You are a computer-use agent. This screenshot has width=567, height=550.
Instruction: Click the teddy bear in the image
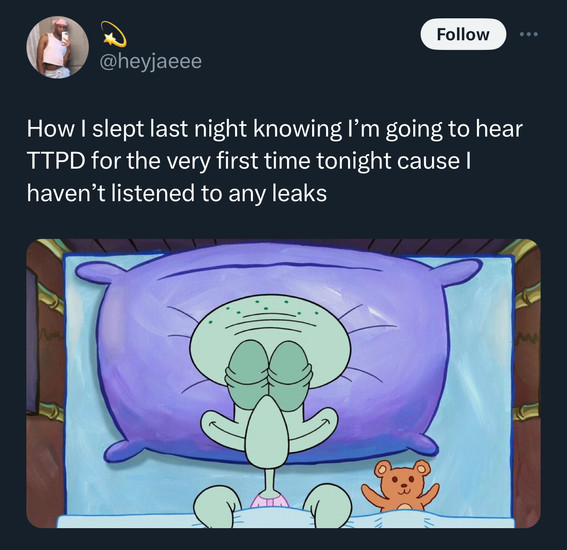401,485
